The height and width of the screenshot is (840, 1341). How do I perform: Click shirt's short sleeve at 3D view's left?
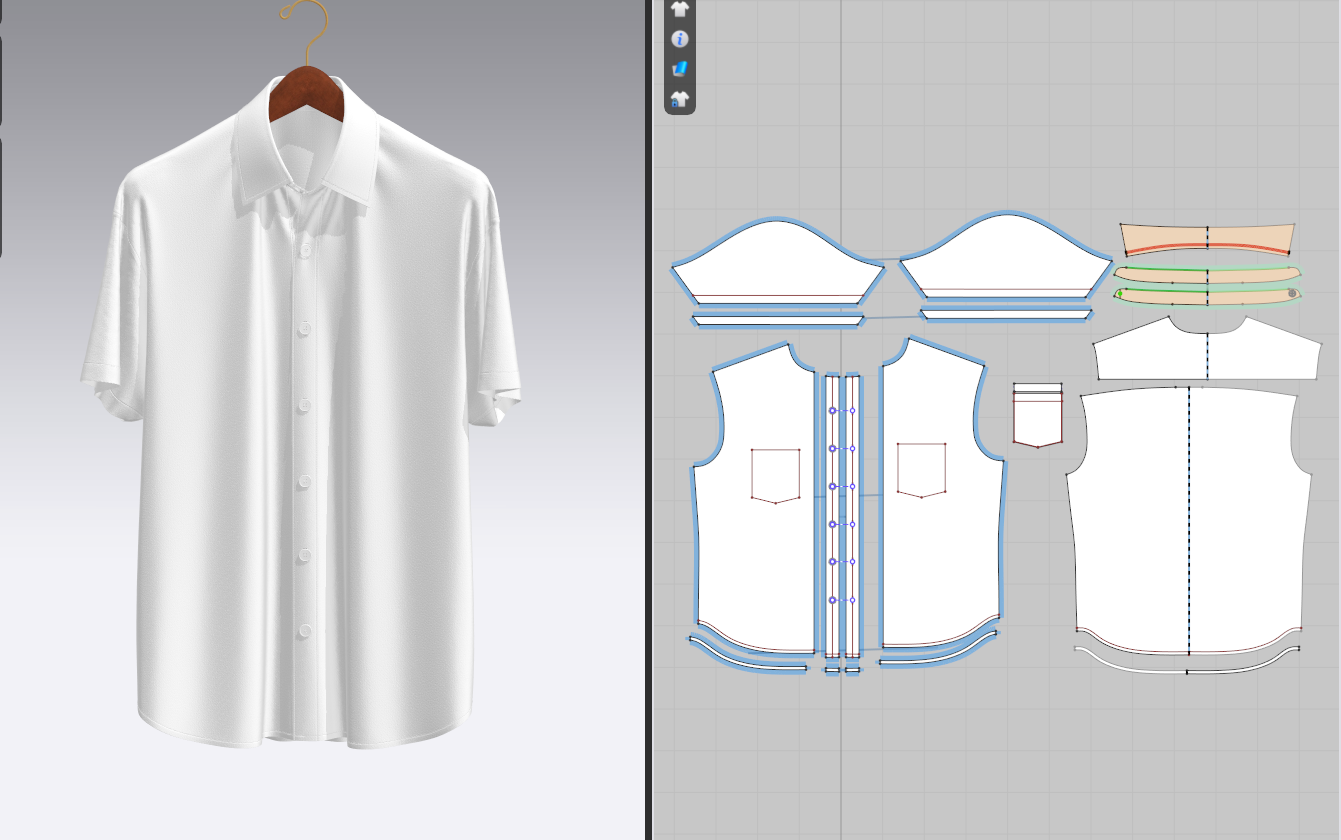(115, 300)
